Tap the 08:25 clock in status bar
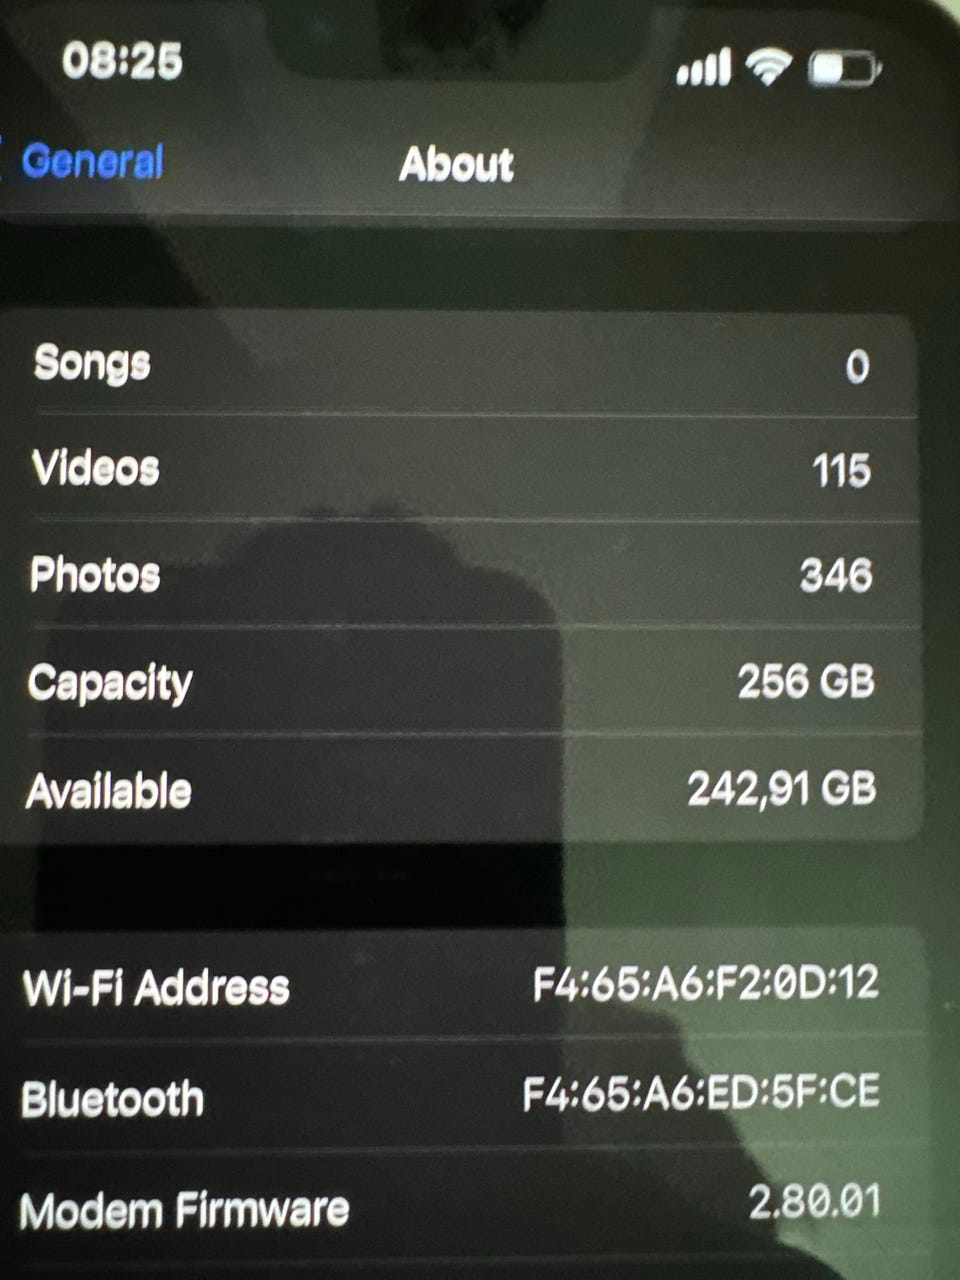Image resolution: width=960 pixels, height=1280 pixels. coord(122,61)
